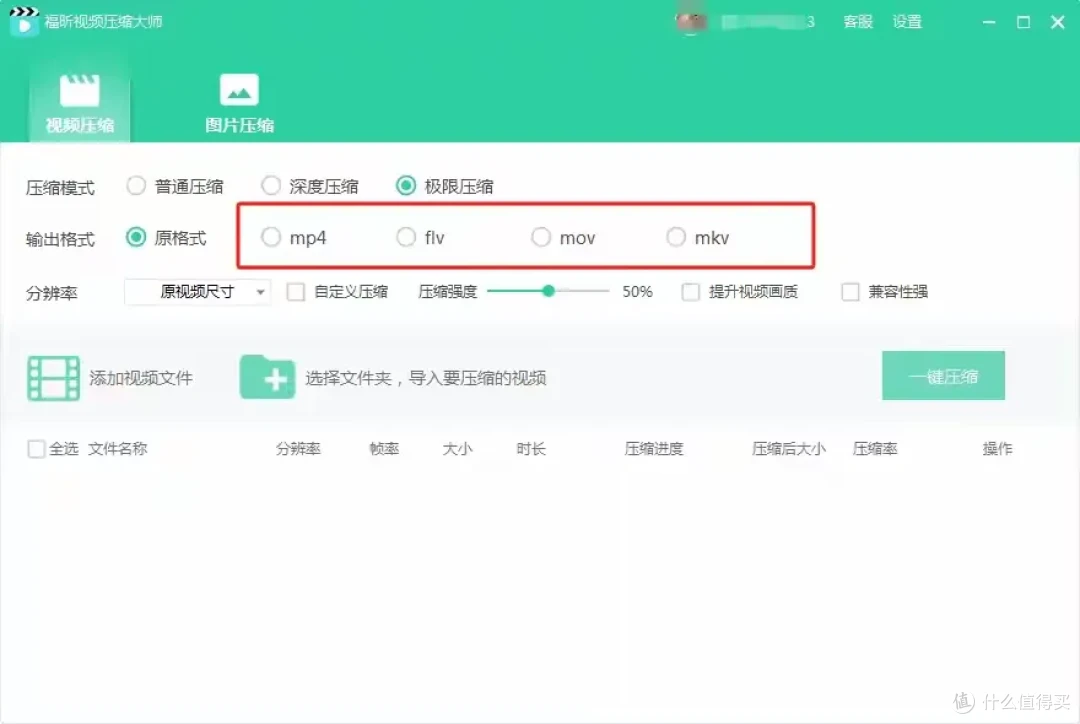Click the 50% compression strength value
Viewport: 1080px width, 724px height.
(637, 292)
